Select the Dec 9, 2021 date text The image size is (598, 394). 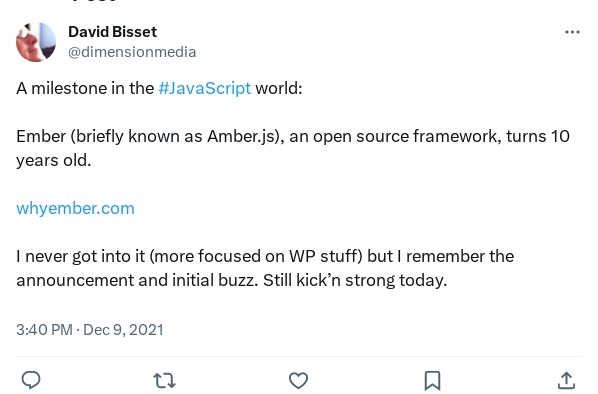point(123,330)
